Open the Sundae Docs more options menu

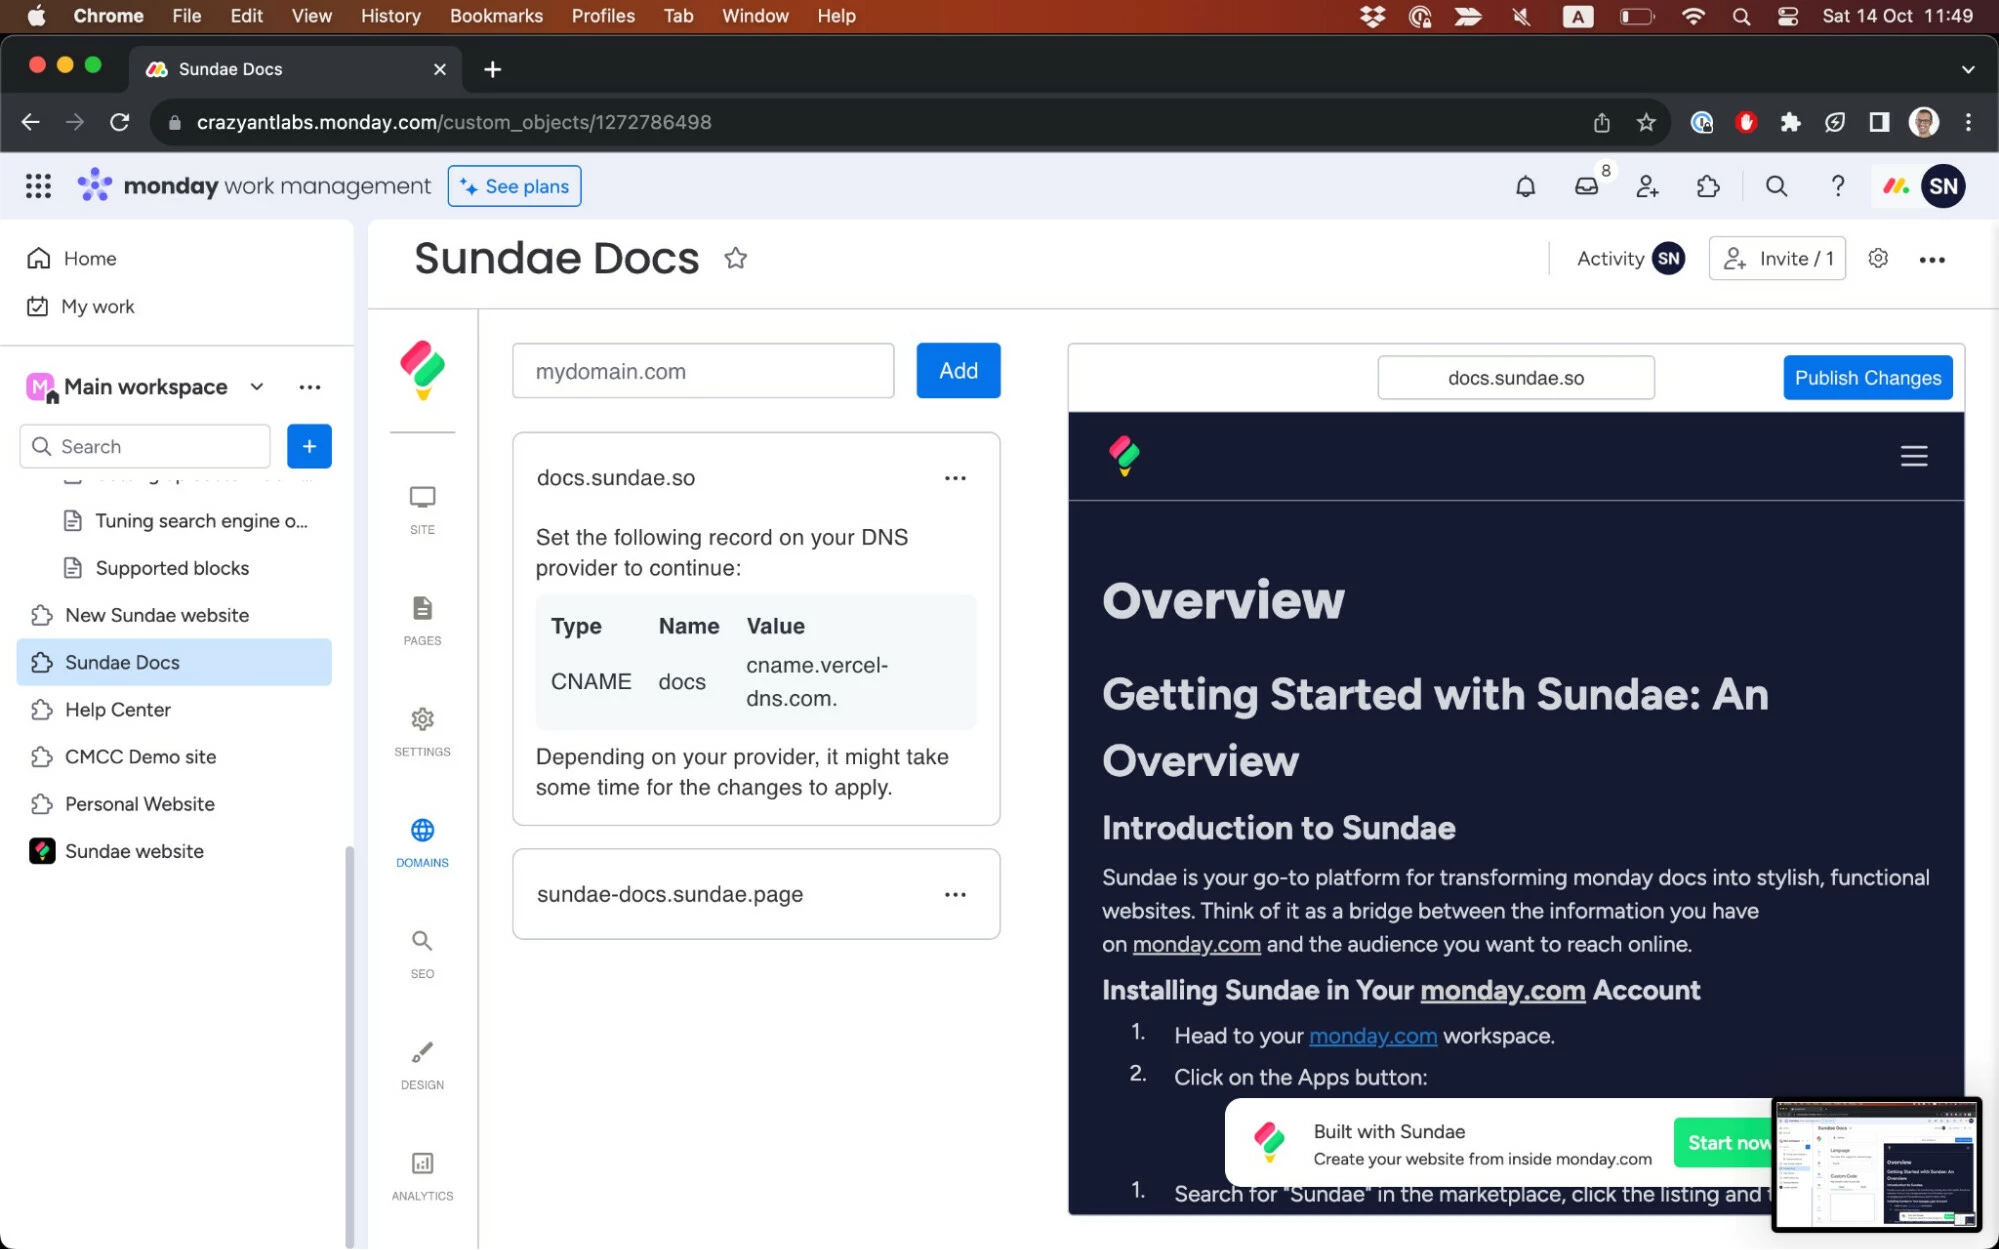tap(1932, 259)
